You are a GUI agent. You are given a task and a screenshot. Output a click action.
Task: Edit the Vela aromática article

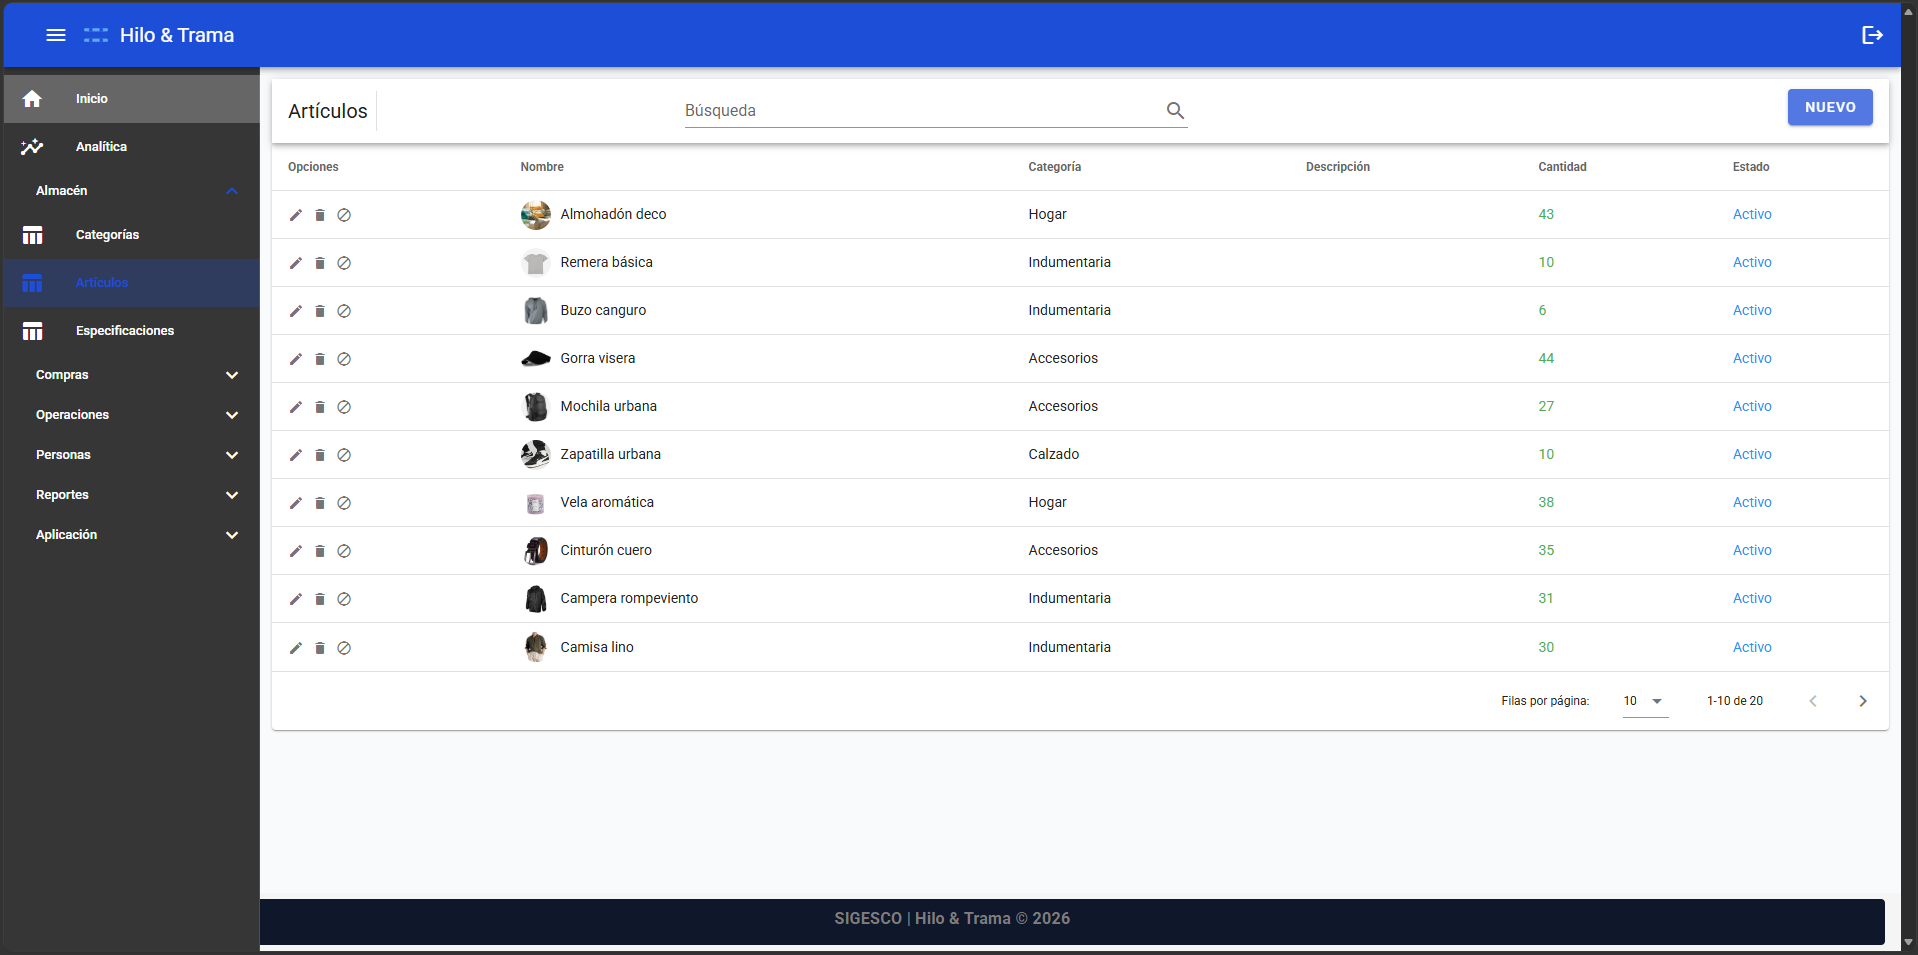(x=296, y=503)
